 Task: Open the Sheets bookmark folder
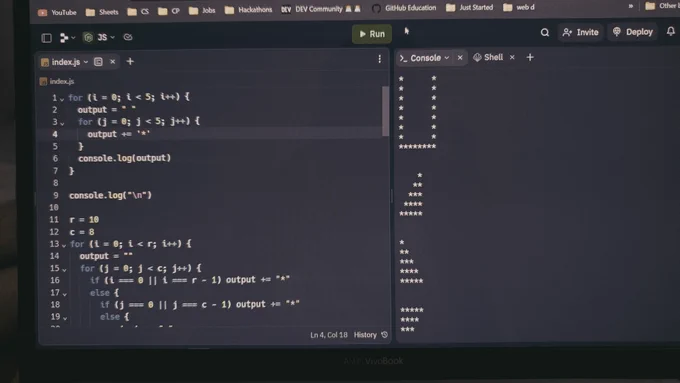click(x=102, y=12)
